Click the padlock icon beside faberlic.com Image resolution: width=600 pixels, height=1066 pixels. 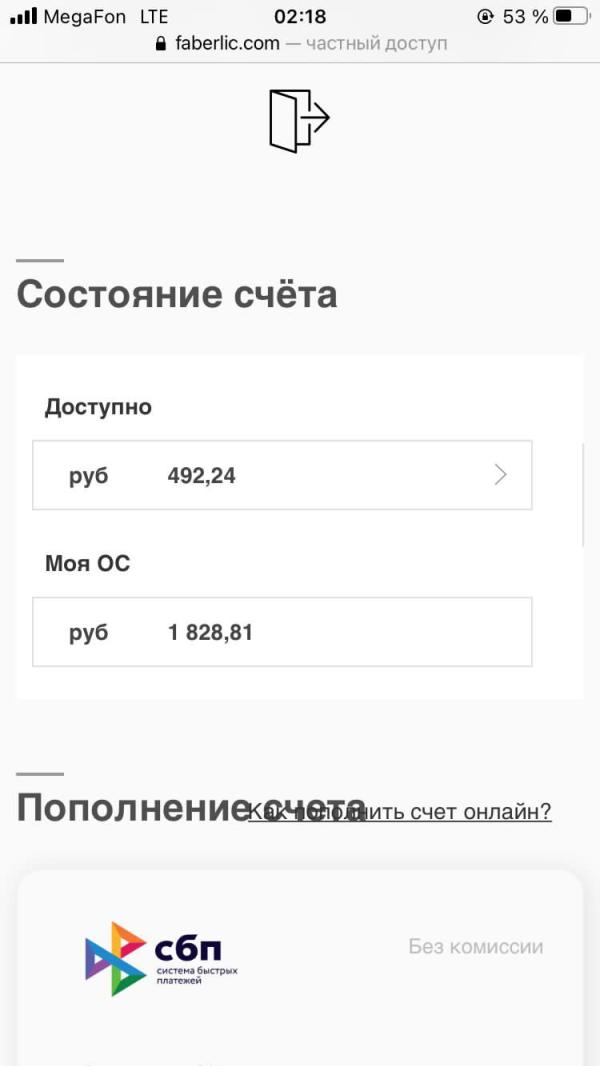coord(160,44)
